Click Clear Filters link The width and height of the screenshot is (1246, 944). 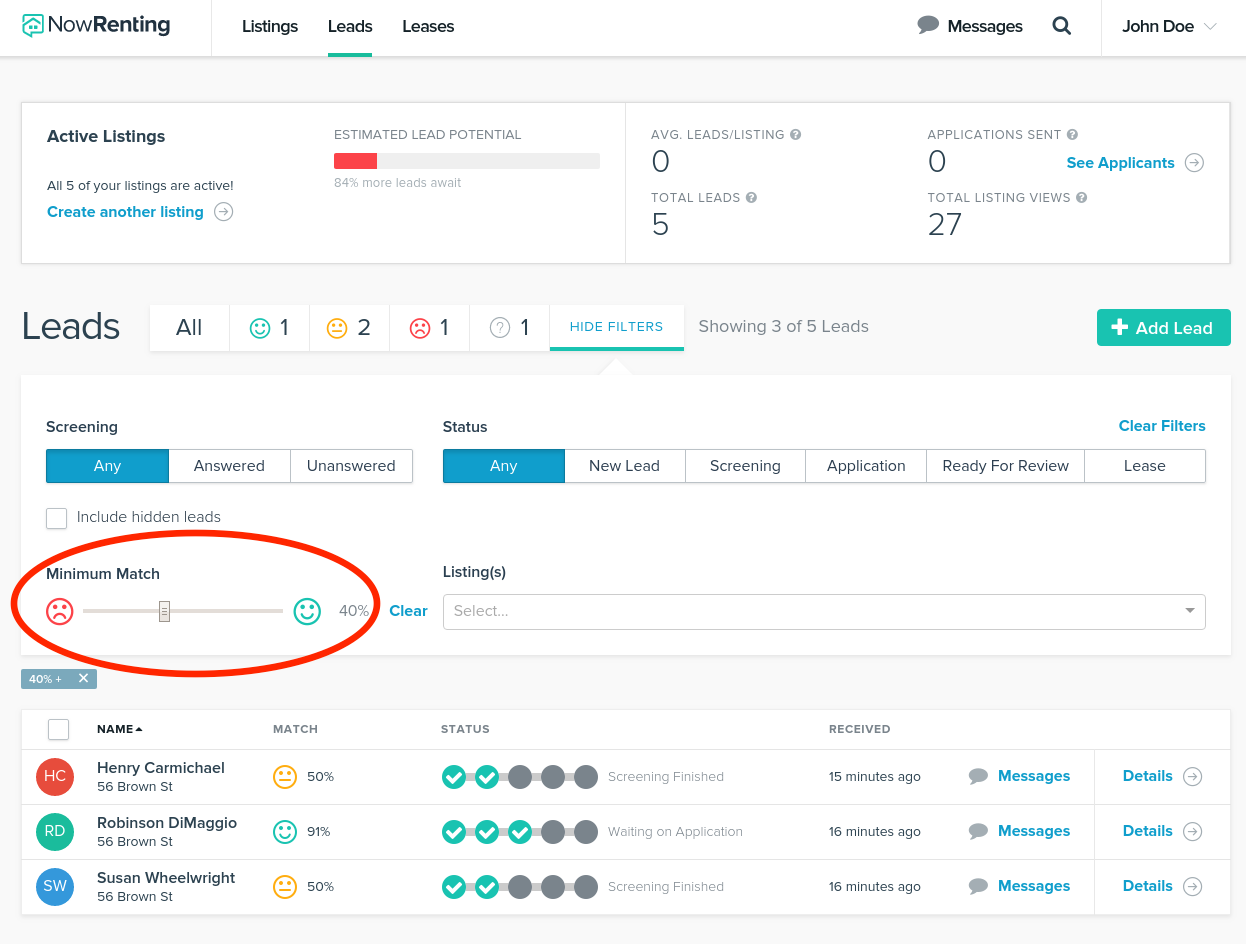tap(1162, 426)
